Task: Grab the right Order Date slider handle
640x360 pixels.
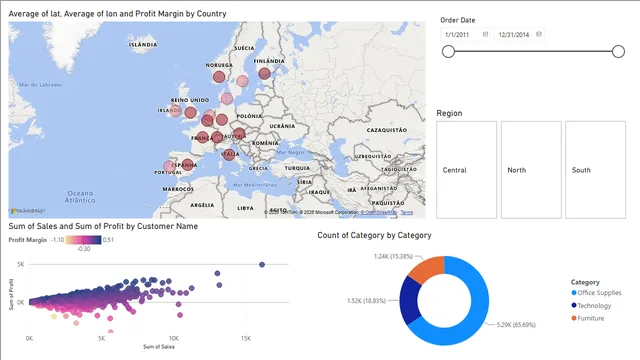Action: click(x=618, y=51)
